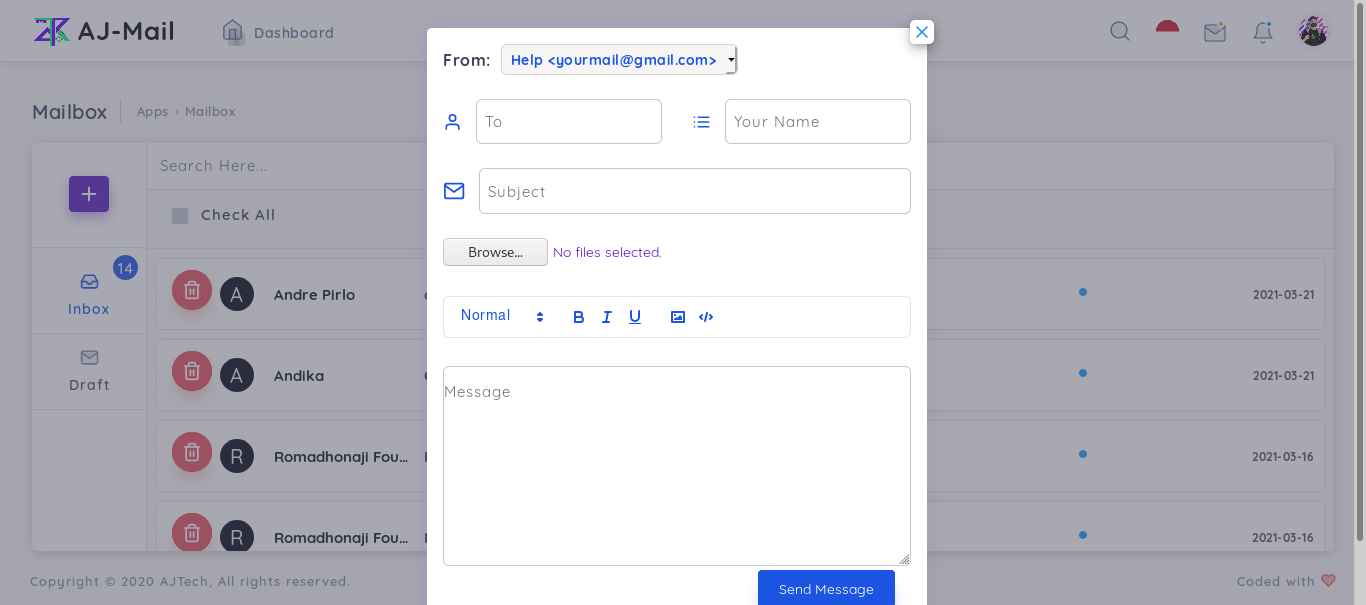Click the Message text area

677,466
